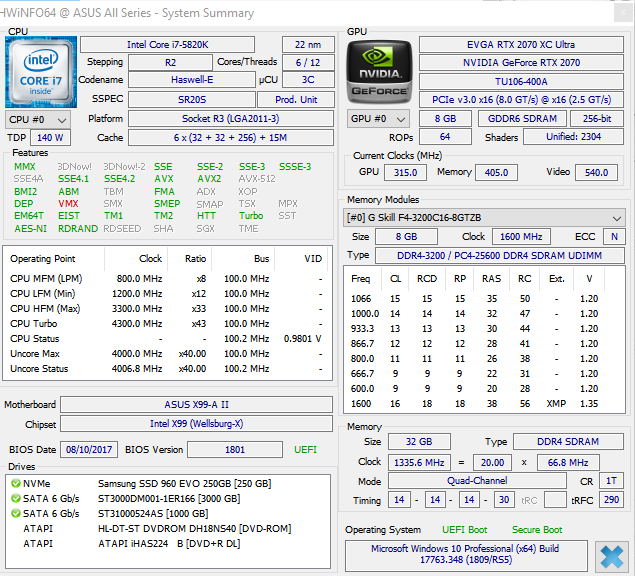Screen dimensions: 635x576
Task: Click the Operating Point column header
Action: [x=54, y=259]
